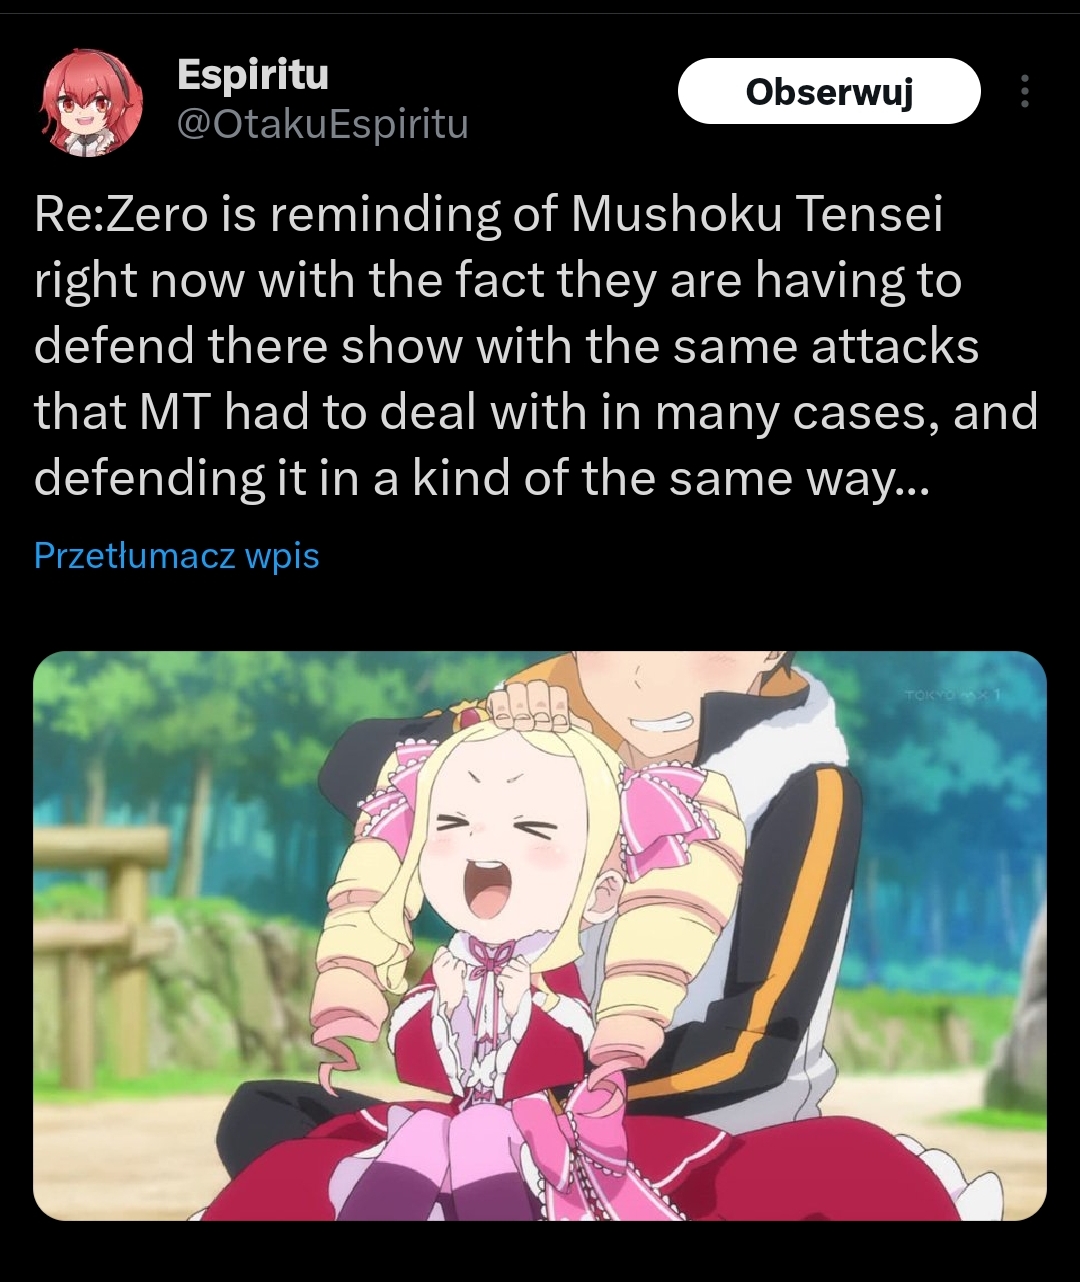Click the word "defending" in the last line
The image size is (1080, 1282).
(147, 480)
